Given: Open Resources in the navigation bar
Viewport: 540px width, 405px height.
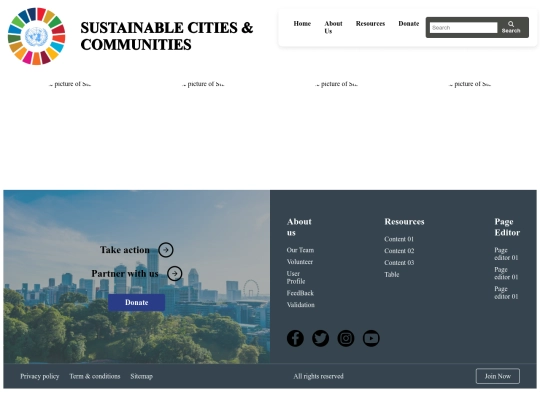Looking at the screenshot, I should point(370,23).
